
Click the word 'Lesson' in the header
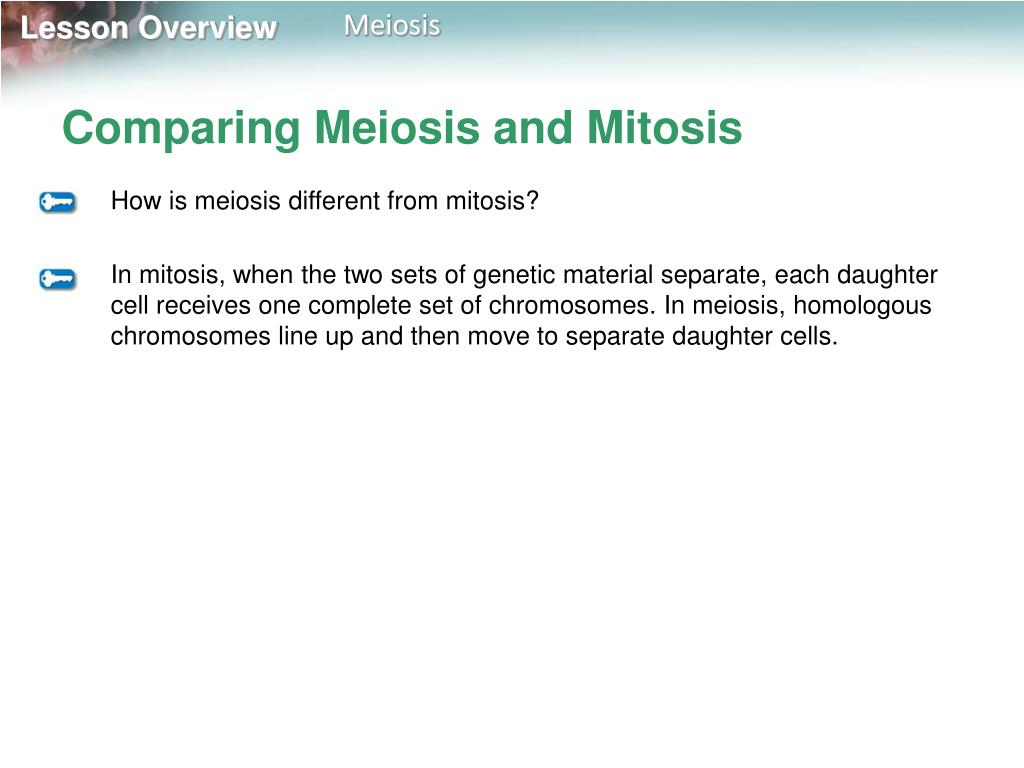(74, 28)
